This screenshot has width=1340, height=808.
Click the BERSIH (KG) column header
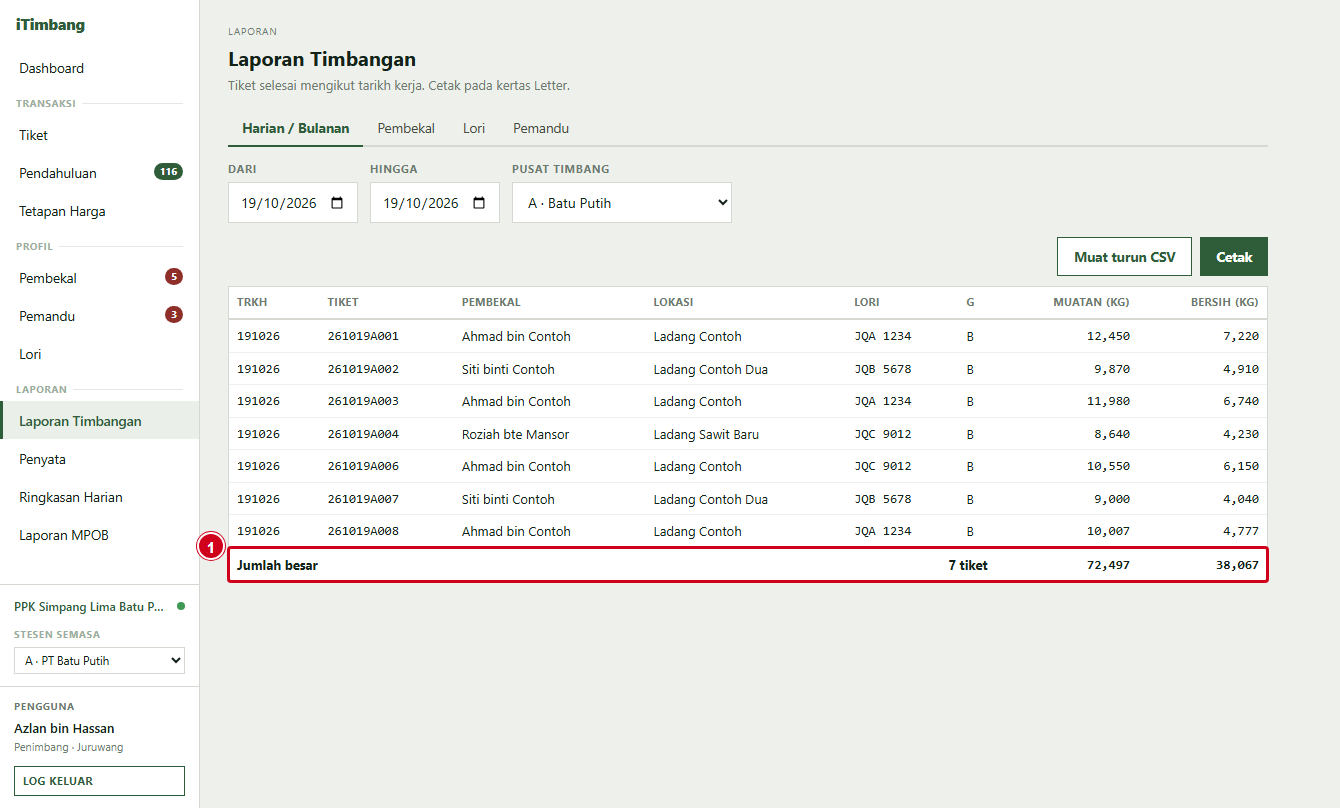click(1225, 302)
